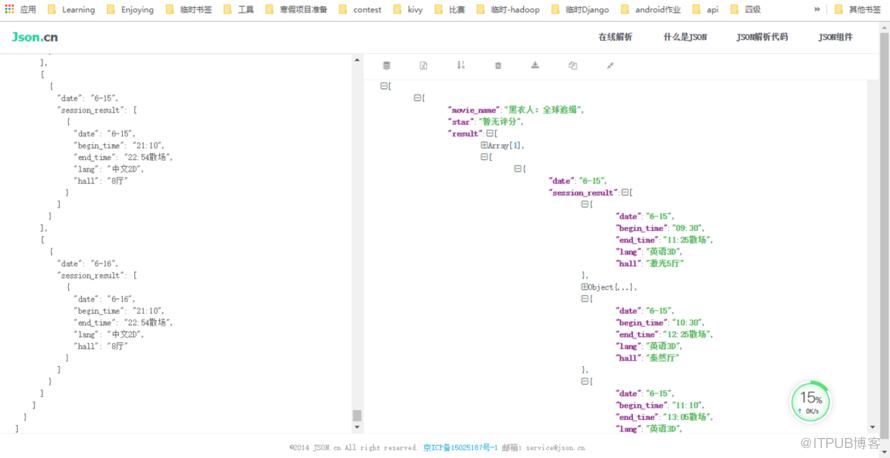Open the kivy bookmark folder
Viewport: 890px width, 458px height.
click(408, 10)
